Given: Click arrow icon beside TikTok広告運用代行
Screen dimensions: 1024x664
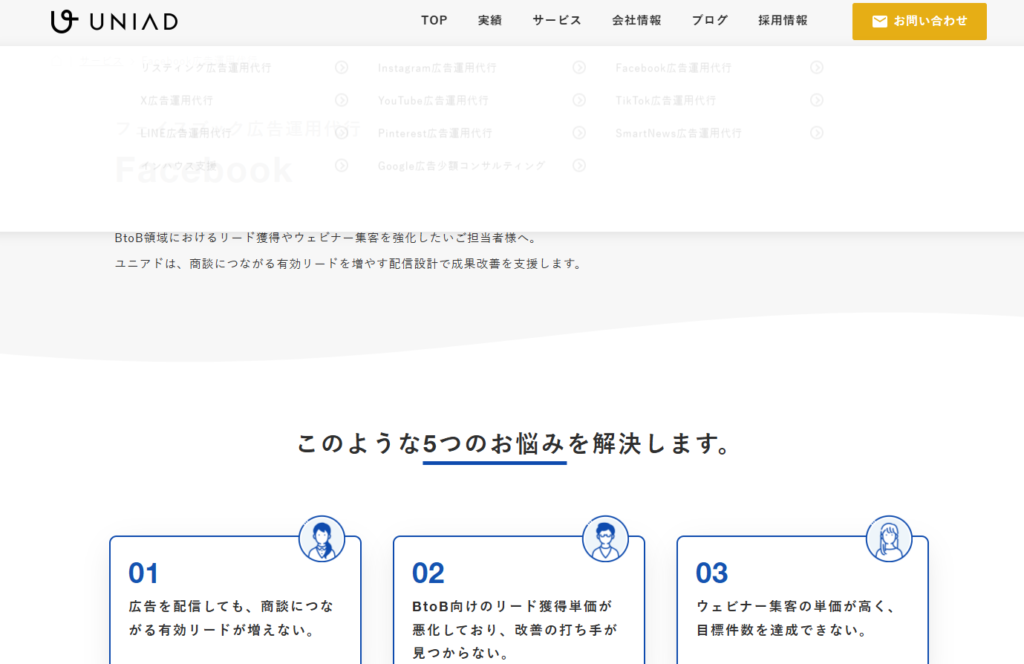Looking at the screenshot, I should point(816,100).
